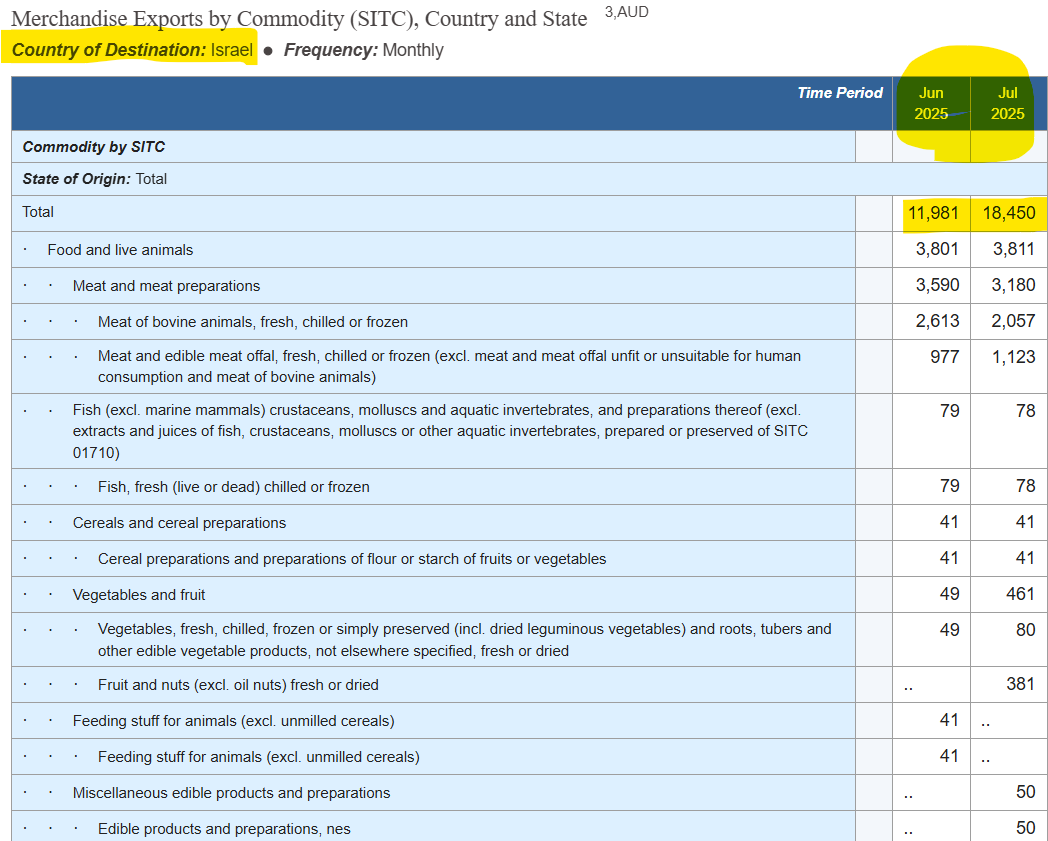Click the '3,AUD' footnote text
The image size is (1048, 841).
point(626,12)
